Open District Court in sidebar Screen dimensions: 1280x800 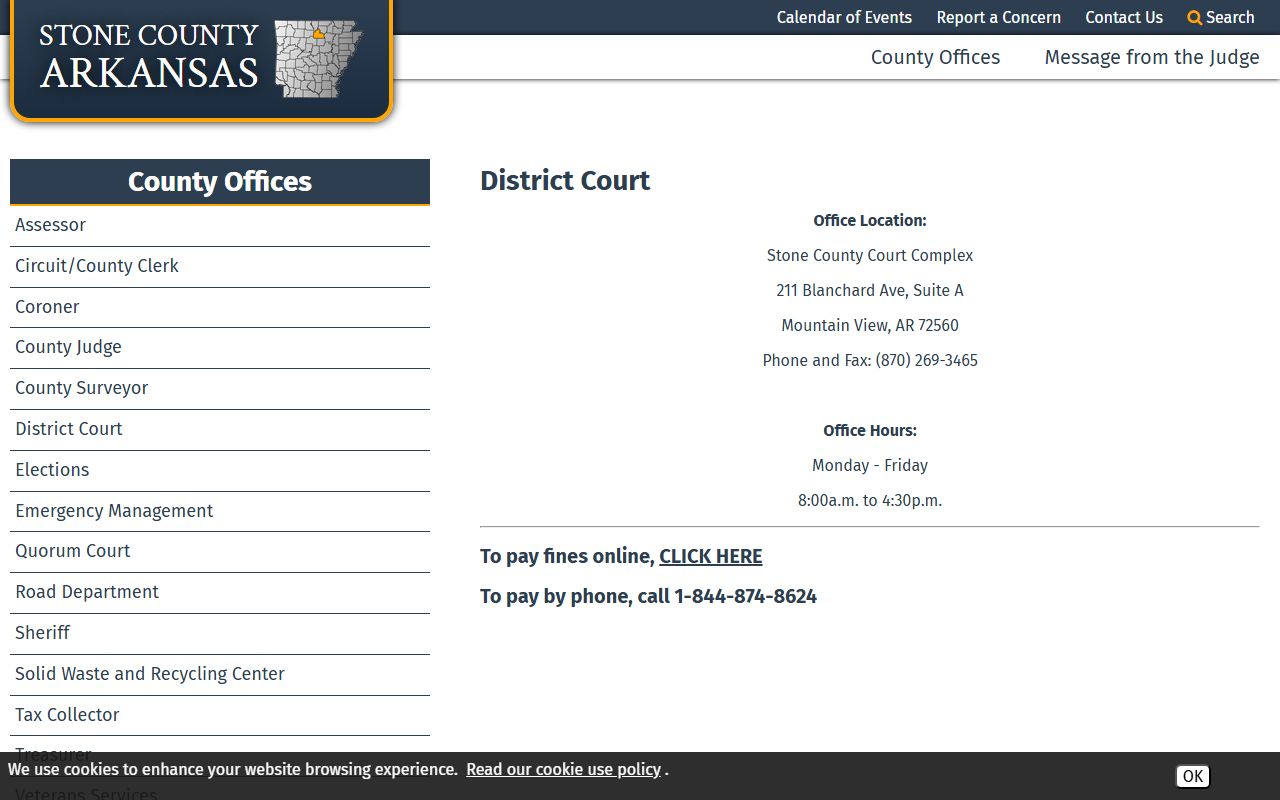(x=220, y=429)
